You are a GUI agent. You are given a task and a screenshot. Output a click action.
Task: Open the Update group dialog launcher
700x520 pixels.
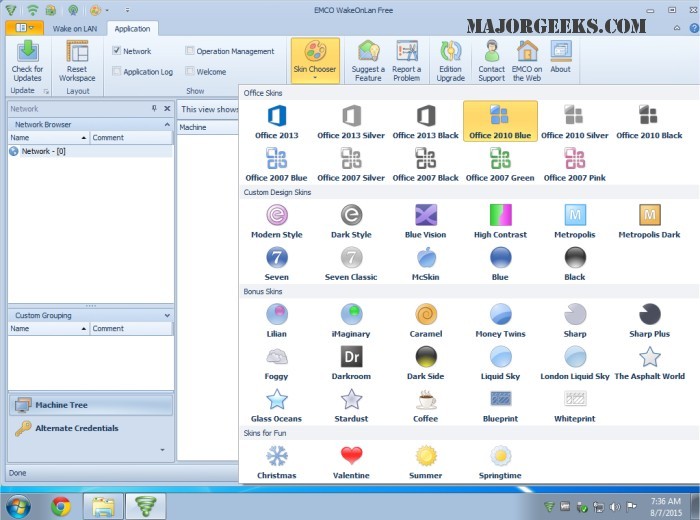46,91
